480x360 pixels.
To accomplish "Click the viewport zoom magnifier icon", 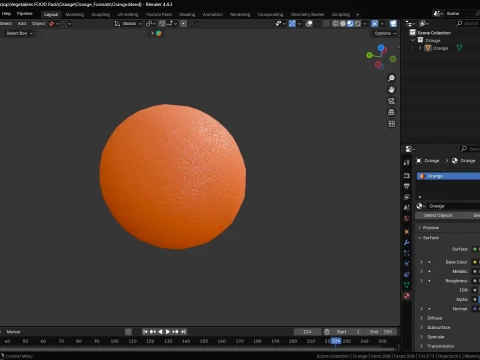I will click(391, 78).
